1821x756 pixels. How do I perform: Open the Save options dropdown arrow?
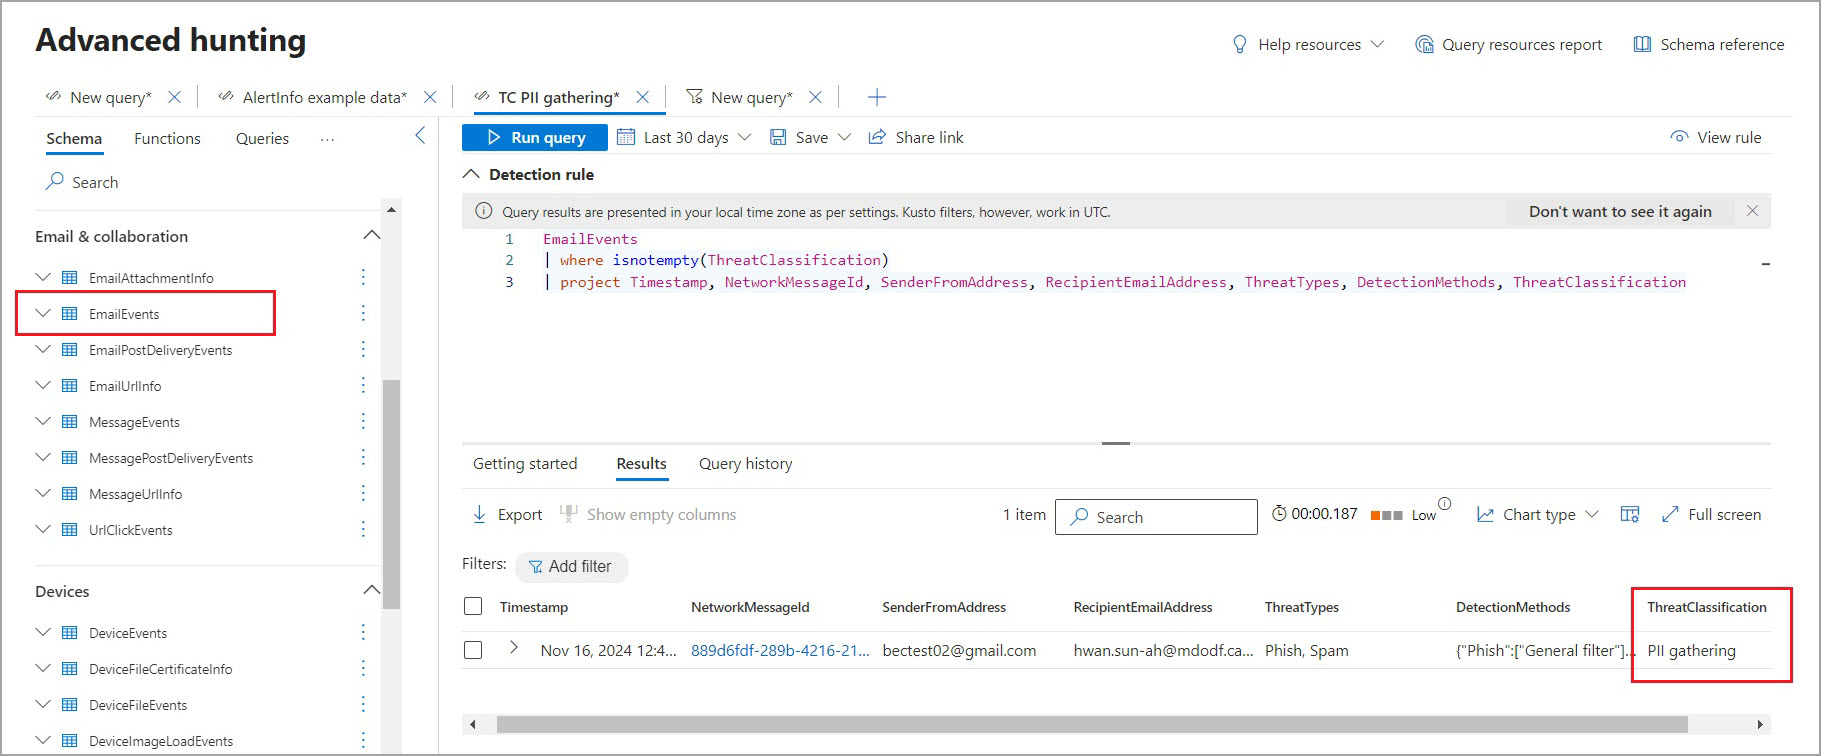tap(844, 137)
